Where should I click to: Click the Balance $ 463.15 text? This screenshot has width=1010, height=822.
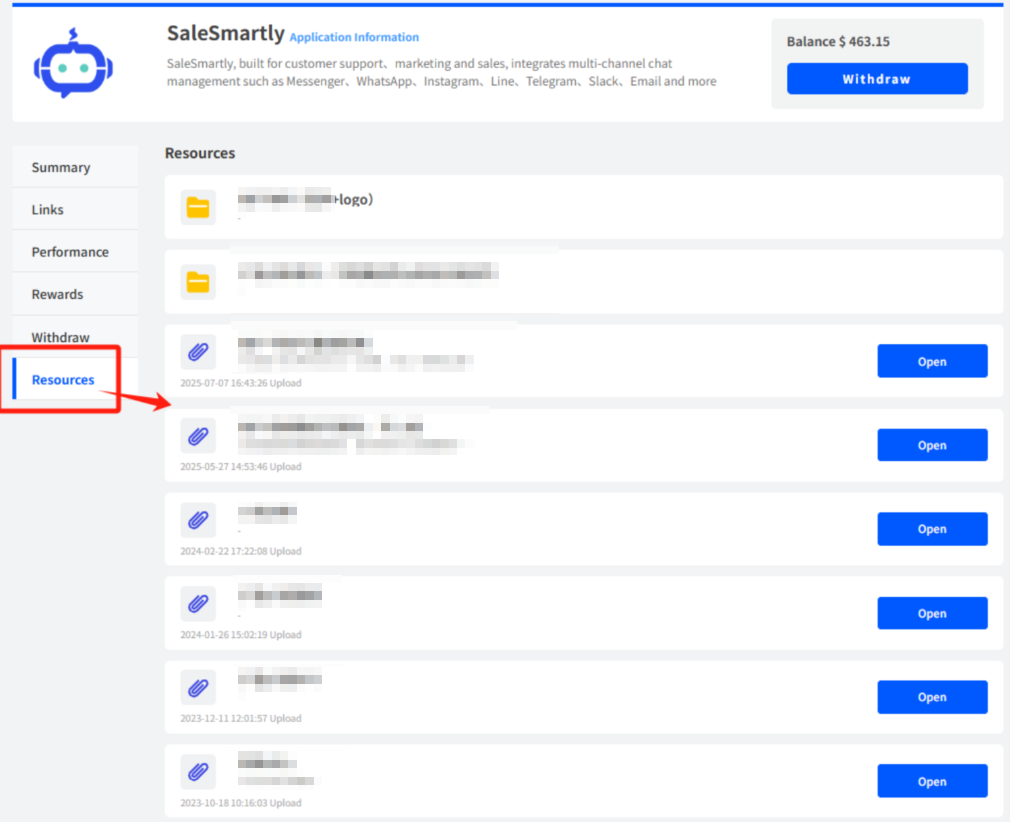coord(838,41)
